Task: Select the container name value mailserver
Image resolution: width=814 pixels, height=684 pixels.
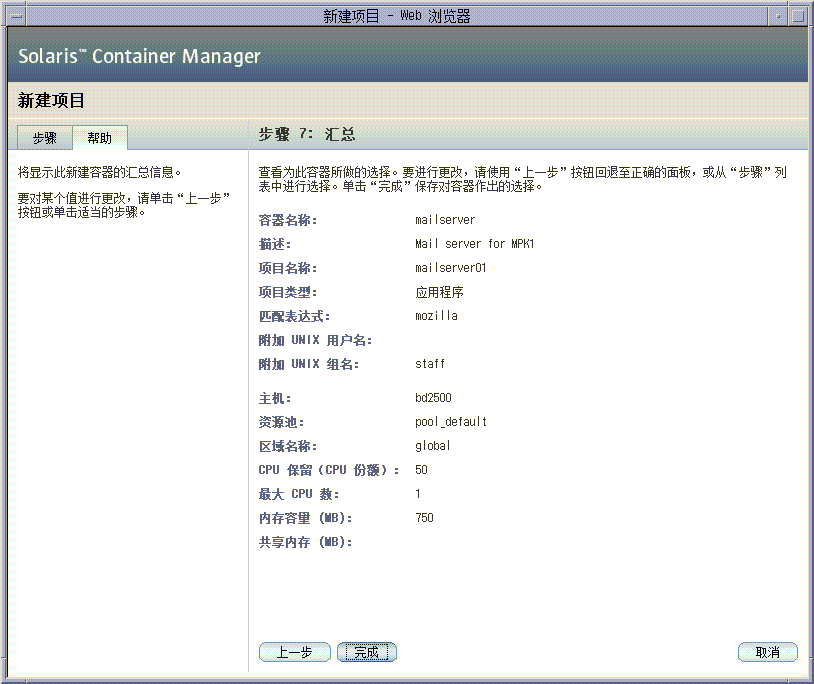Action: (x=445, y=220)
